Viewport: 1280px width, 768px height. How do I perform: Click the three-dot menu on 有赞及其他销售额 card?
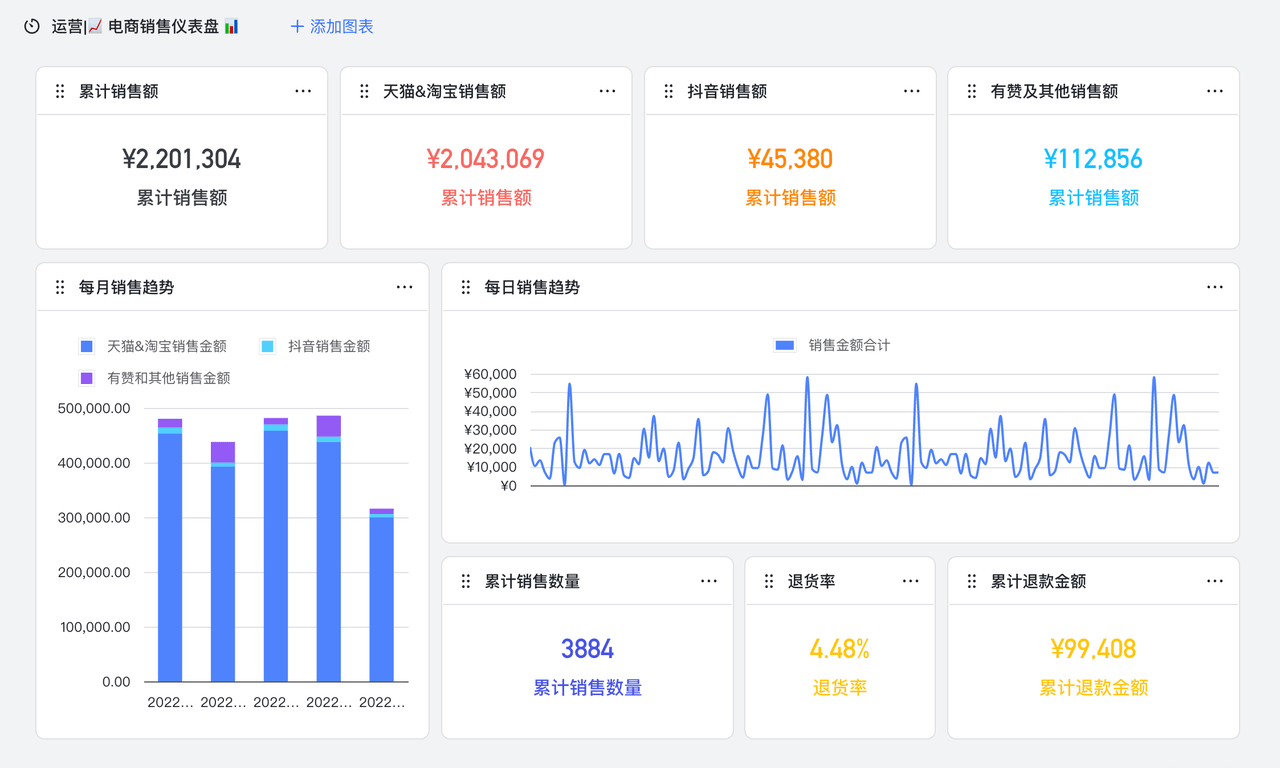click(1214, 91)
